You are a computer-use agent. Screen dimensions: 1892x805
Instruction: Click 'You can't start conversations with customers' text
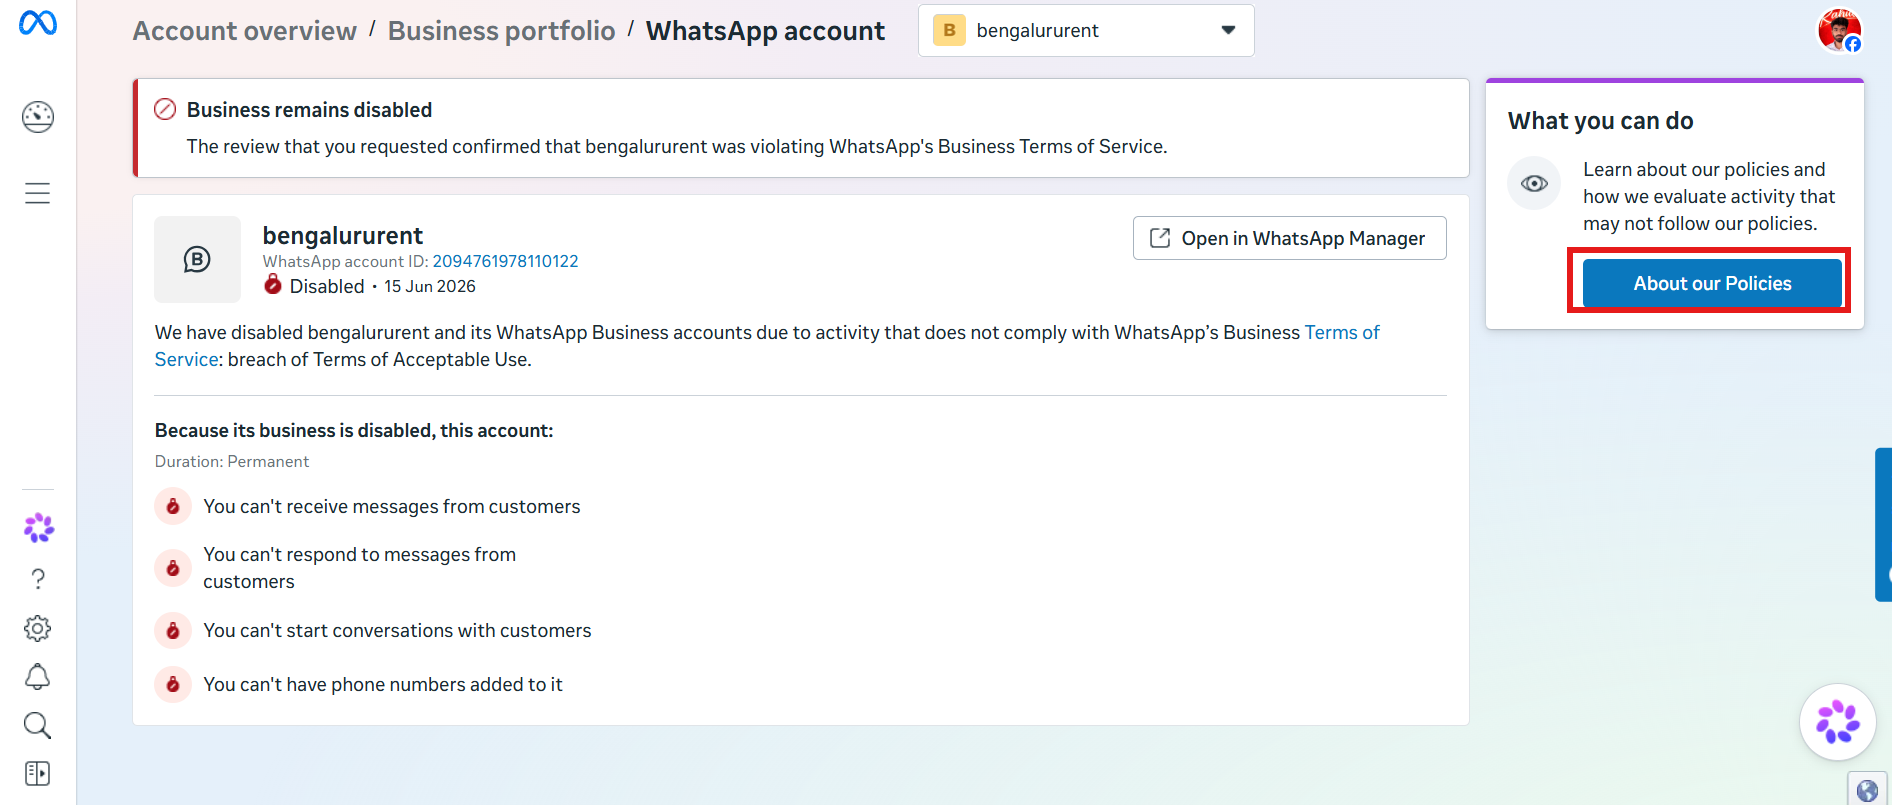pyautogui.click(x=397, y=630)
